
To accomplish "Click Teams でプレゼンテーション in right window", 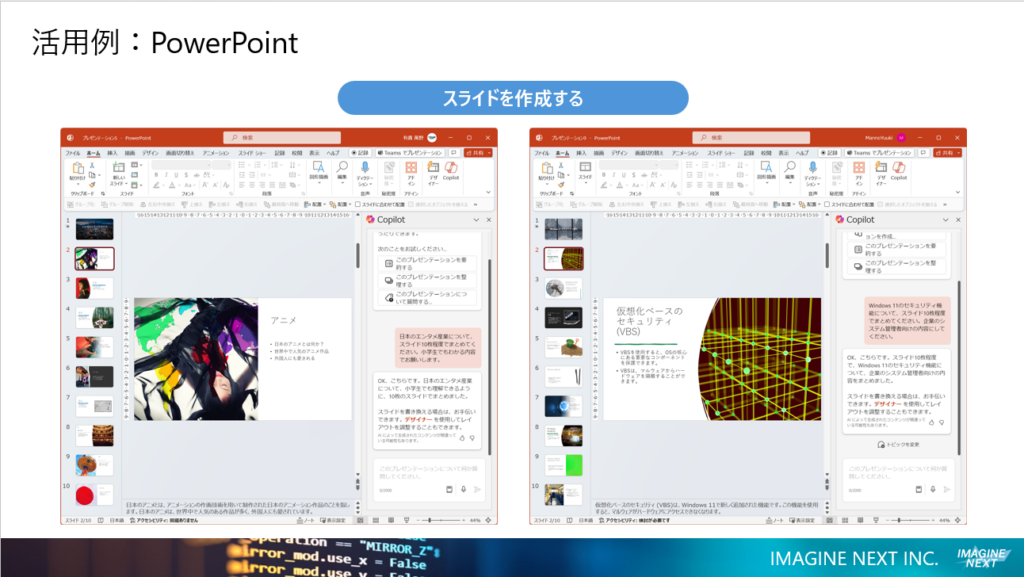I will point(879,153).
